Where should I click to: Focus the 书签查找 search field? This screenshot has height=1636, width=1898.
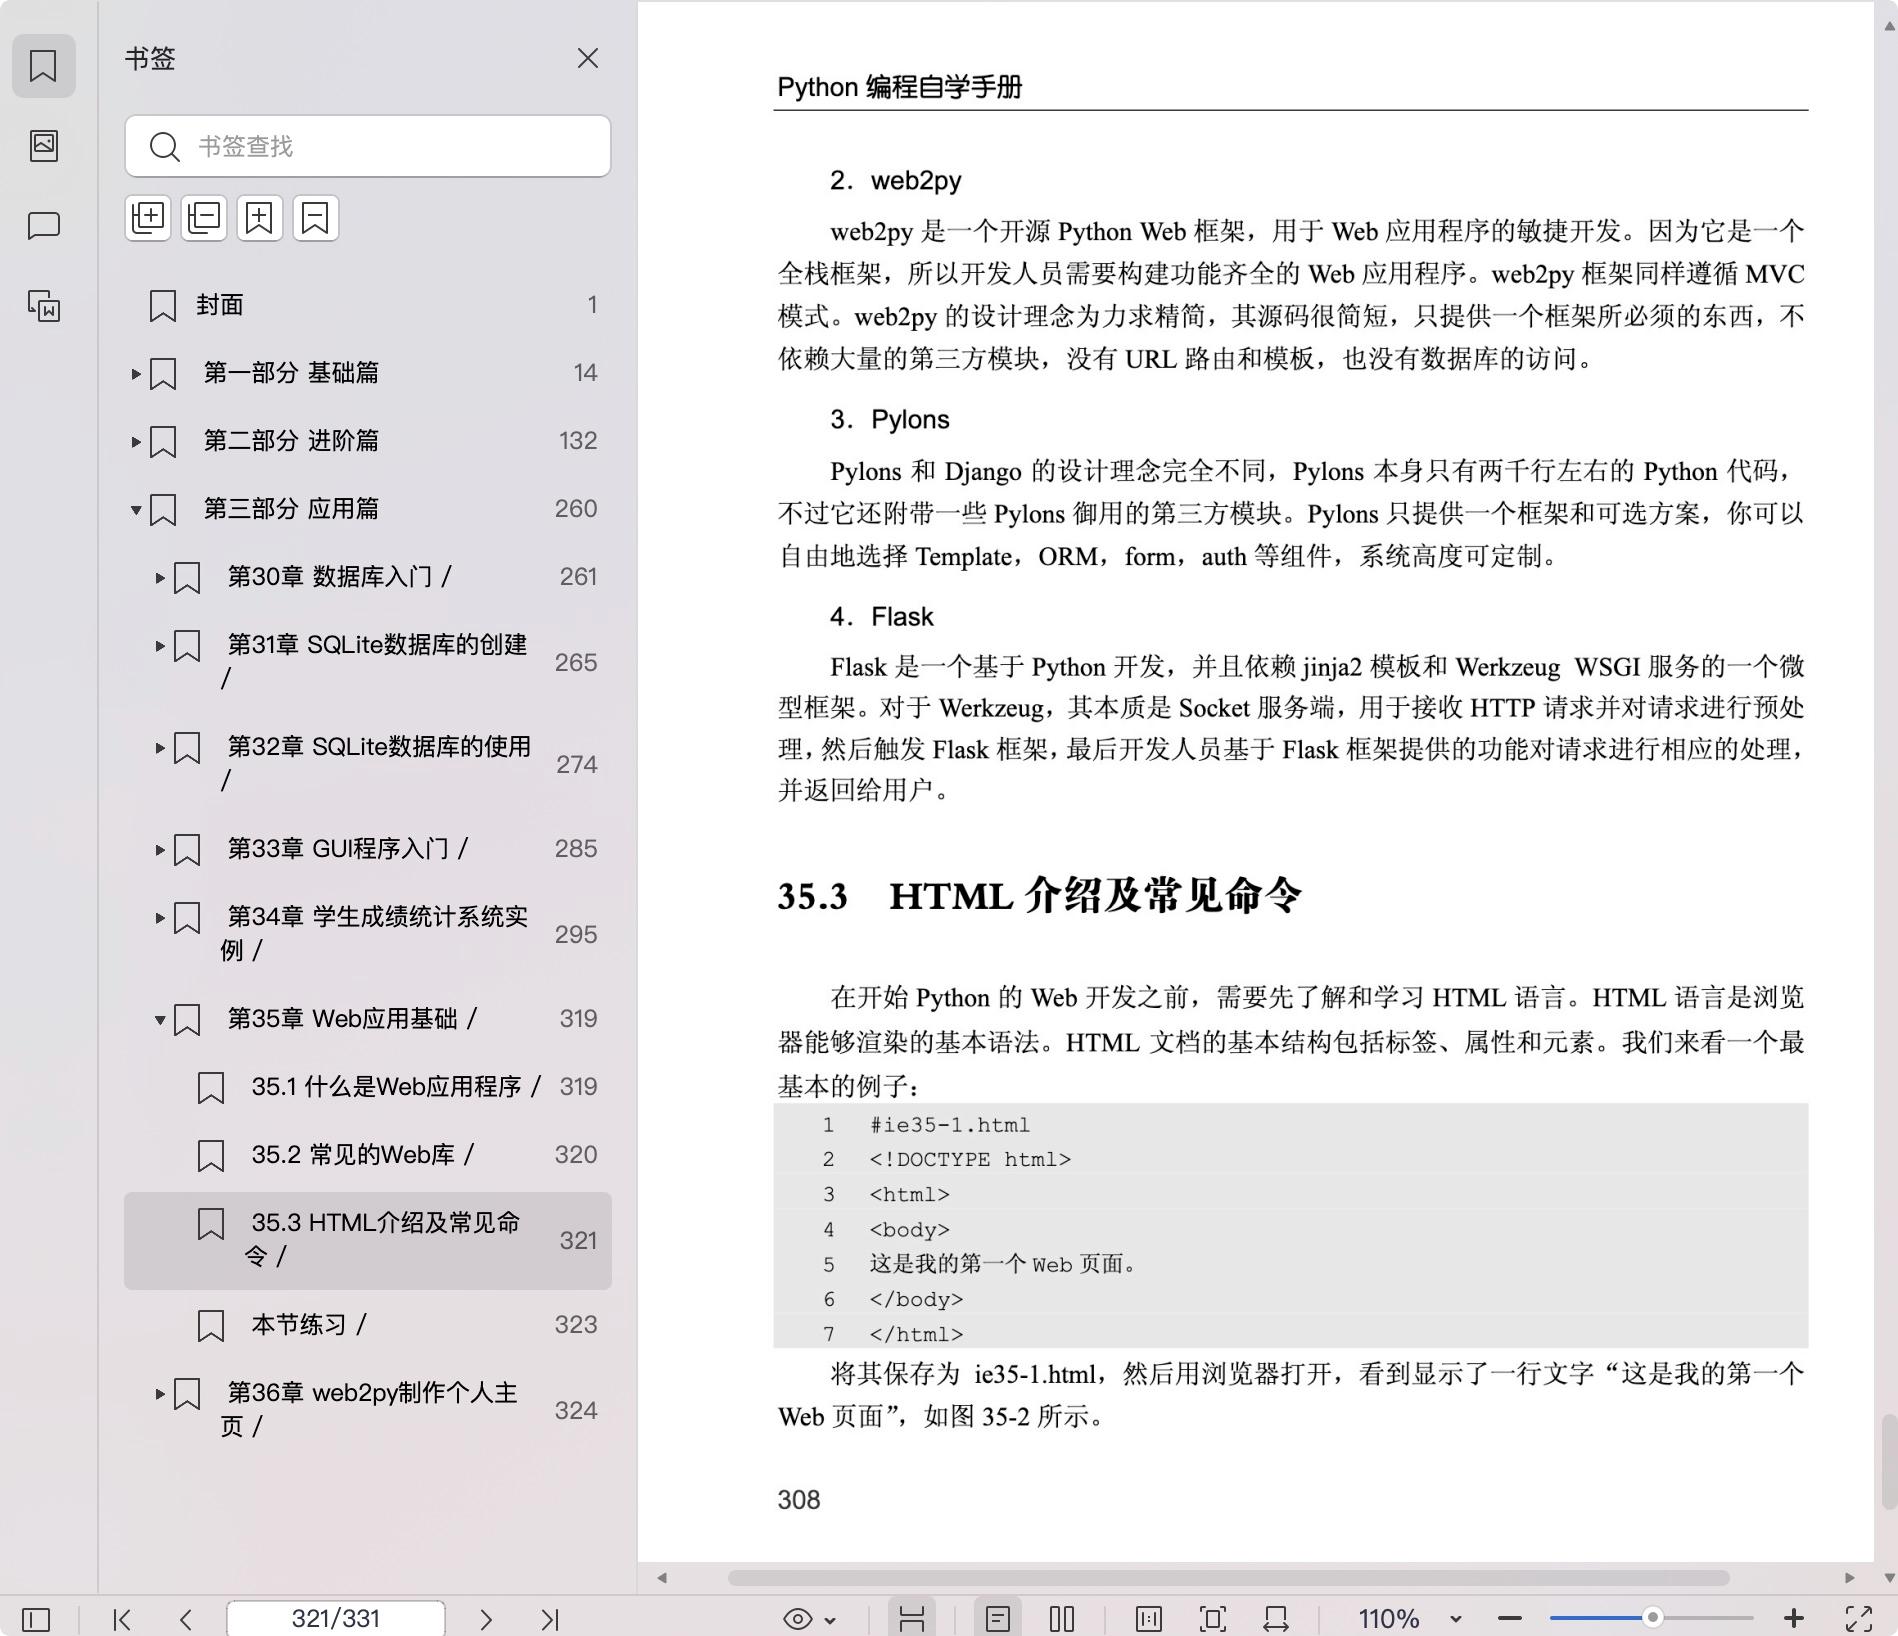click(368, 146)
